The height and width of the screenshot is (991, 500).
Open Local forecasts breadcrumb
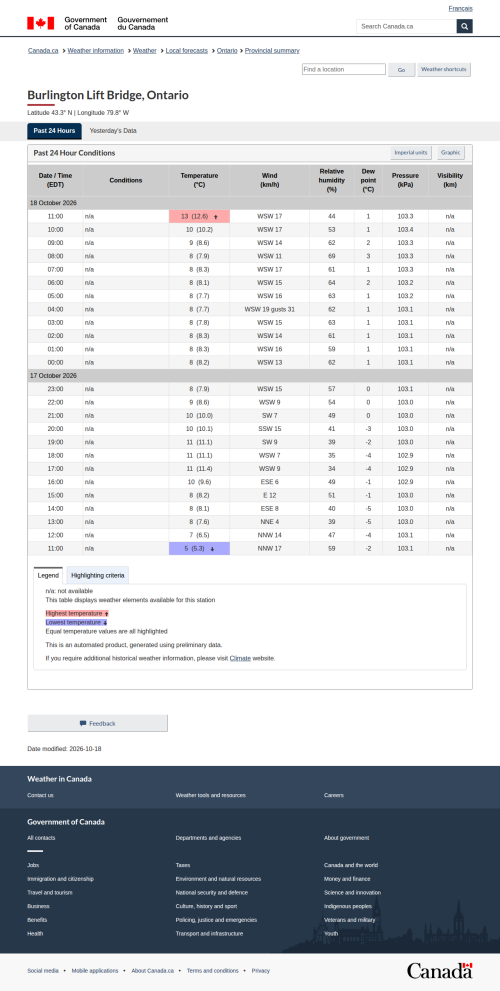pyautogui.click(x=186, y=51)
